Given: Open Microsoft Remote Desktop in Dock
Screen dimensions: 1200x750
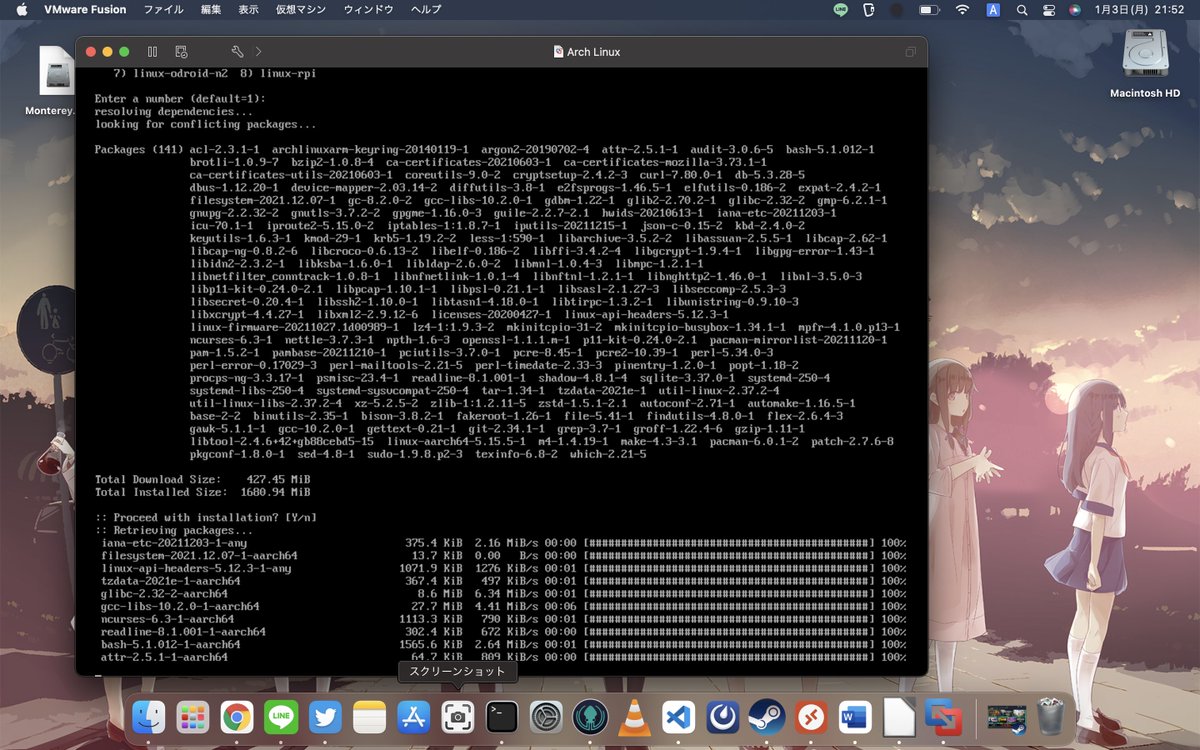Looking at the screenshot, I should (x=811, y=716).
